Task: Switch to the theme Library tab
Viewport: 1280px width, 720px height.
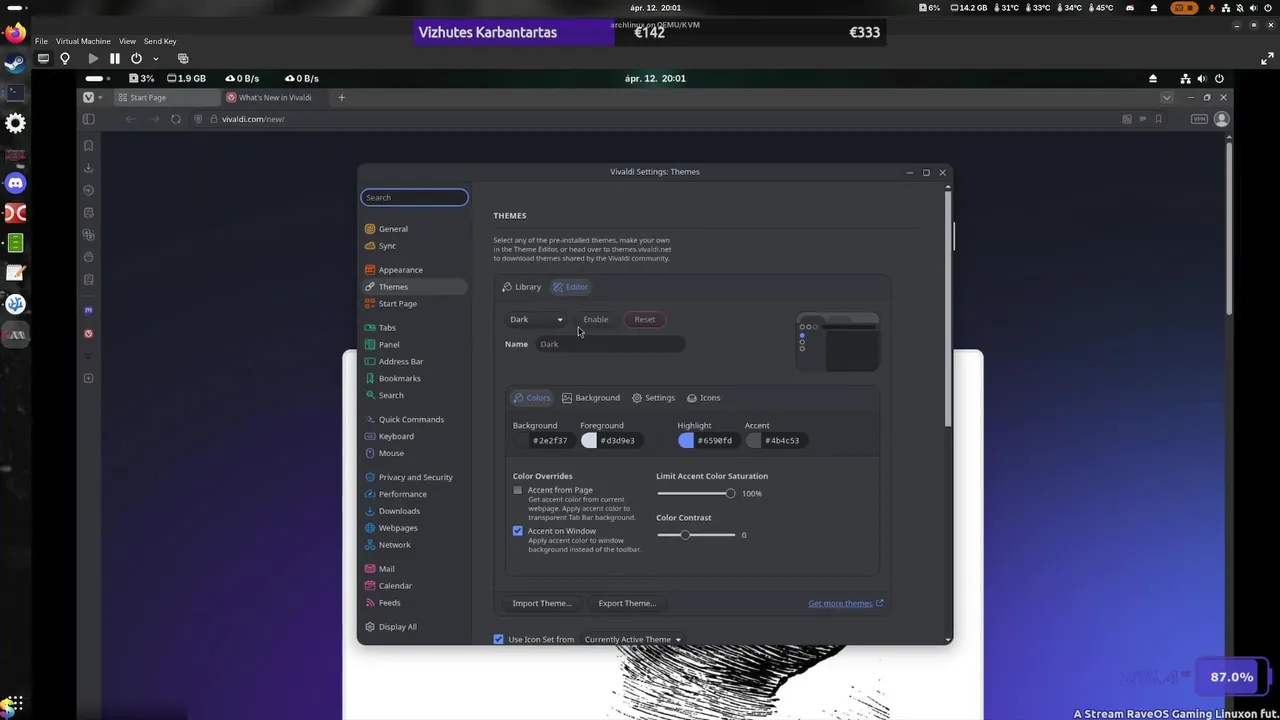Action: (x=522, y=287)
